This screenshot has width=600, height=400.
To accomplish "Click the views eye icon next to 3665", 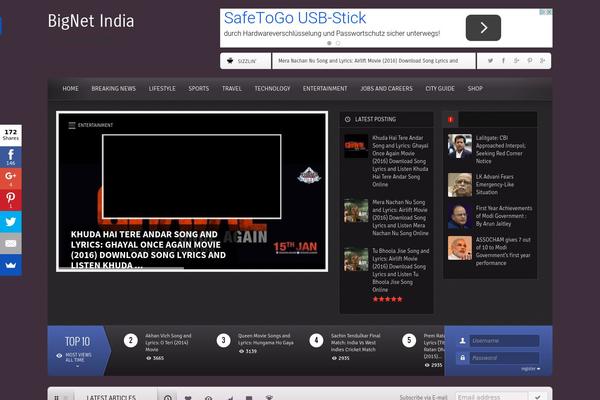I will coord(148,358).
